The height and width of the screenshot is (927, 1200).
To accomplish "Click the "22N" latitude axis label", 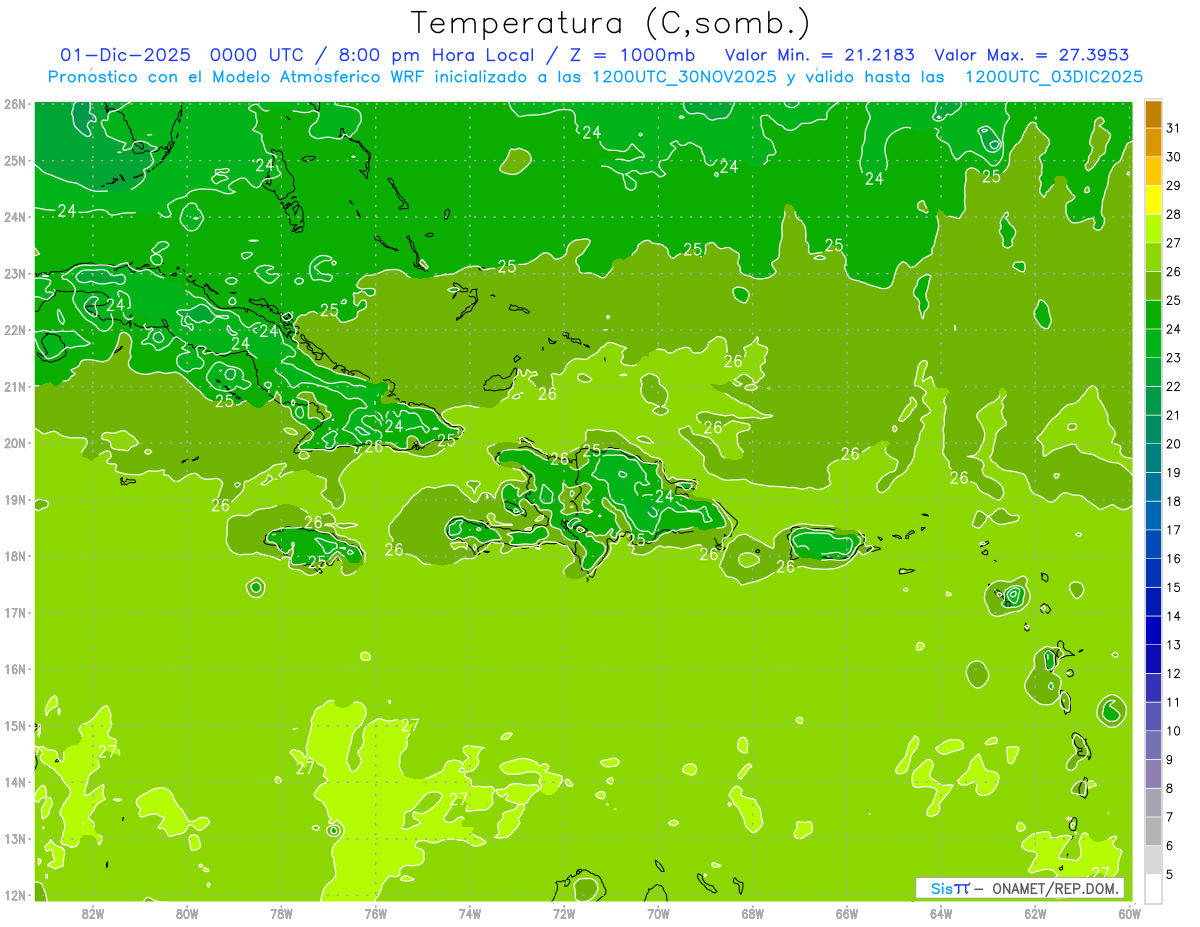I will [15, 330].
